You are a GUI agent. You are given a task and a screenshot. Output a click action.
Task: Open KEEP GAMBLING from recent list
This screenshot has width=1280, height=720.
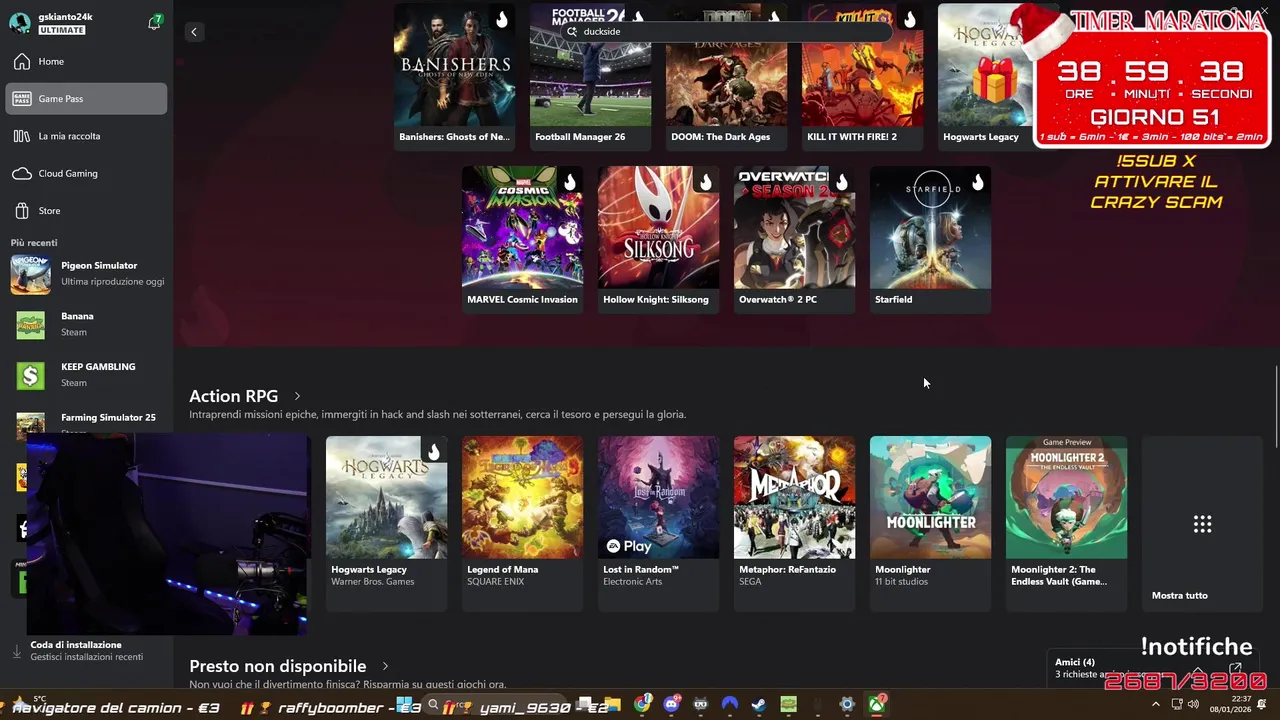[x=88, y=374]
